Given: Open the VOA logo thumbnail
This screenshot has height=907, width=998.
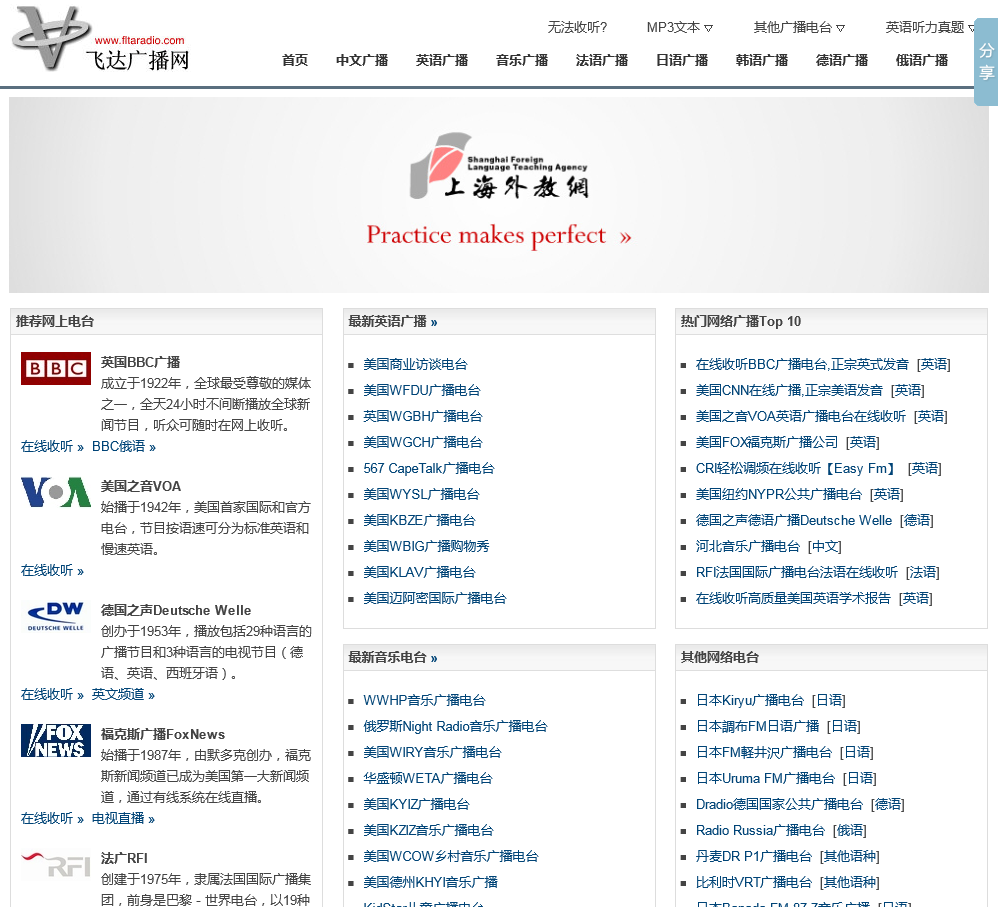Looking at the screenshot, I should click(56, 492).
